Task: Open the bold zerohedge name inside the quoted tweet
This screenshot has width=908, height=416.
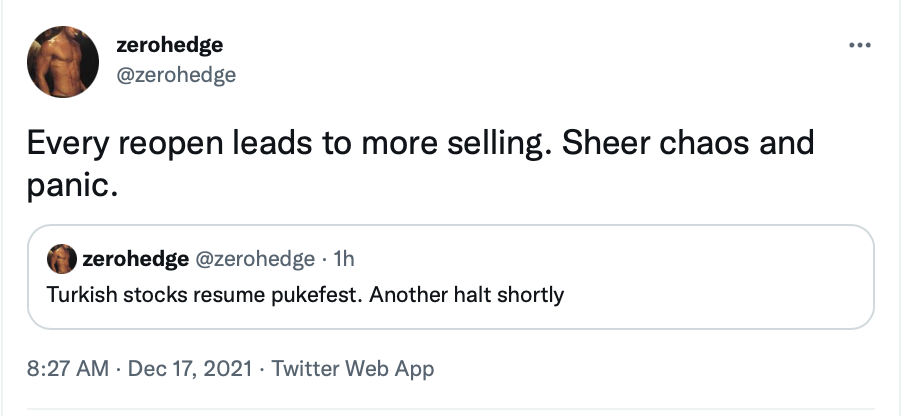Action: 136,259
